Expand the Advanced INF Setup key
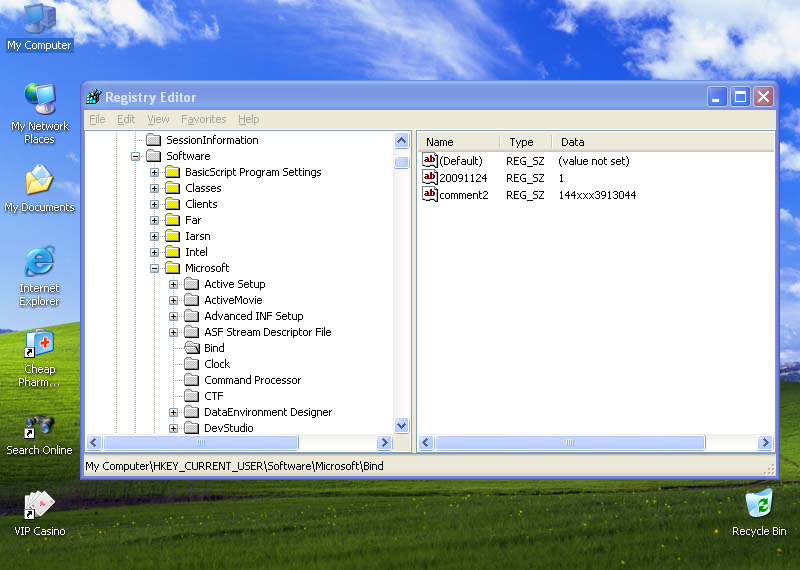The image size is (800, 570). [173, 316]
